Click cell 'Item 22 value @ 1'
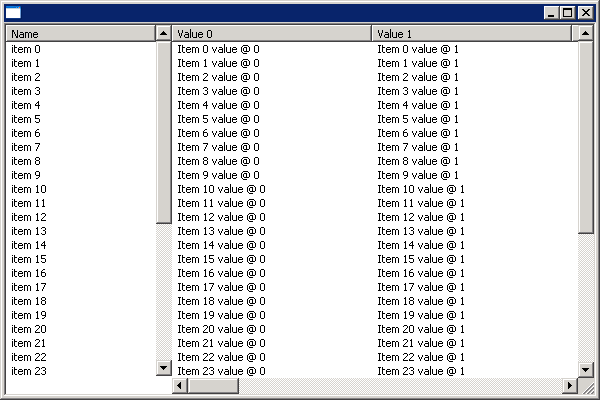600x400 pixels. point(421,357)
